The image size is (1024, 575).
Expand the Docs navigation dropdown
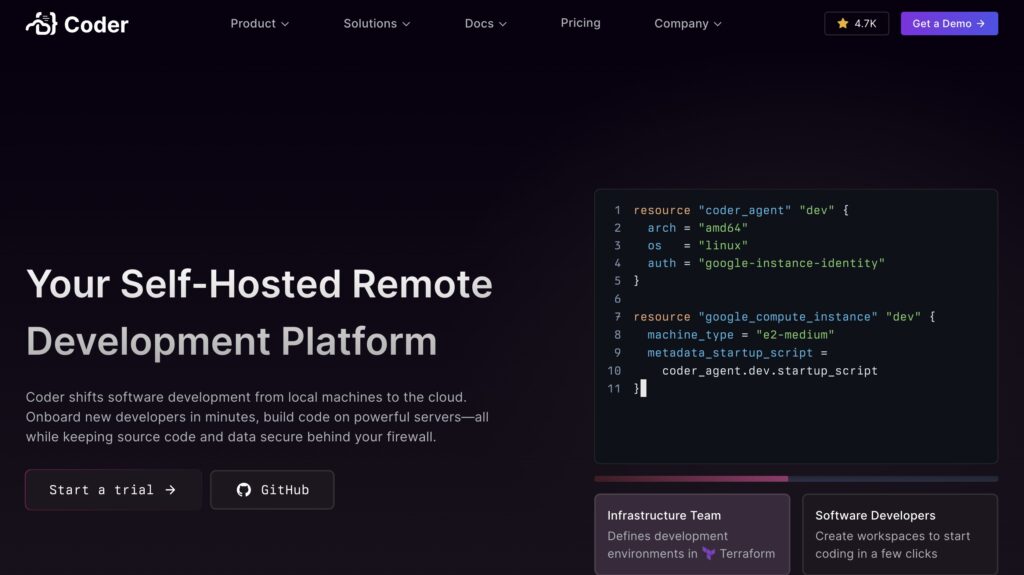click(486, 24)
